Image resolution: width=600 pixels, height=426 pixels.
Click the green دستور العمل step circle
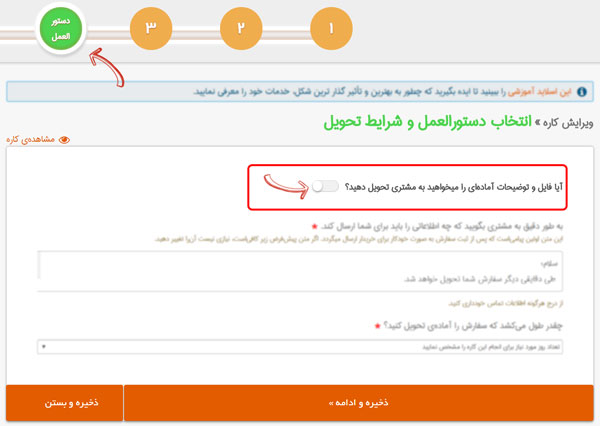[60, 29]
